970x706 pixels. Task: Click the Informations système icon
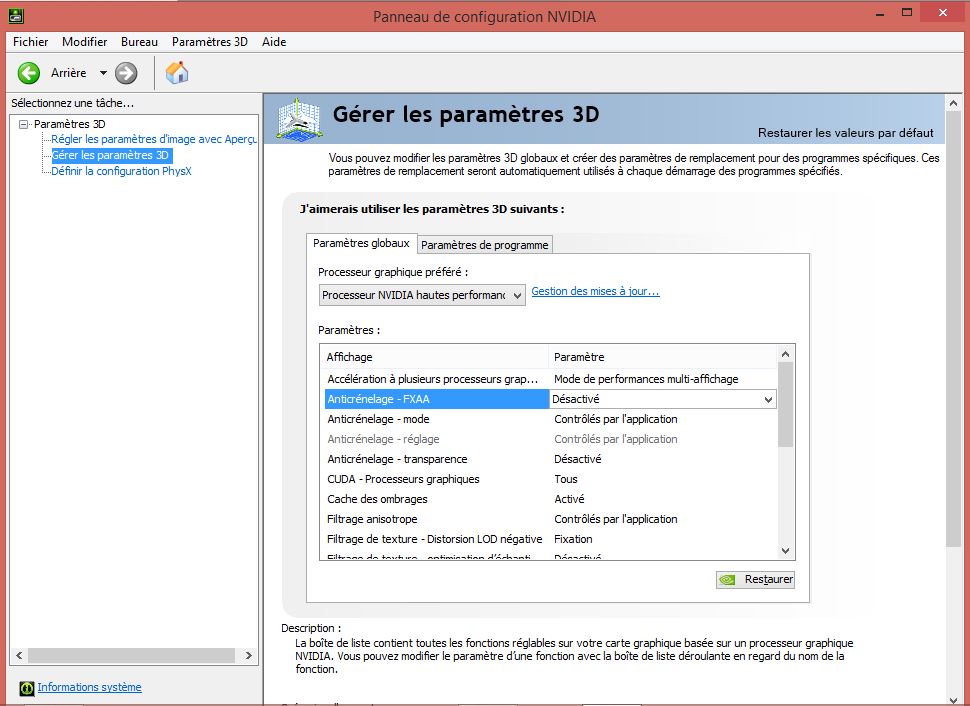pyautogui.click(x=27, y=688)
